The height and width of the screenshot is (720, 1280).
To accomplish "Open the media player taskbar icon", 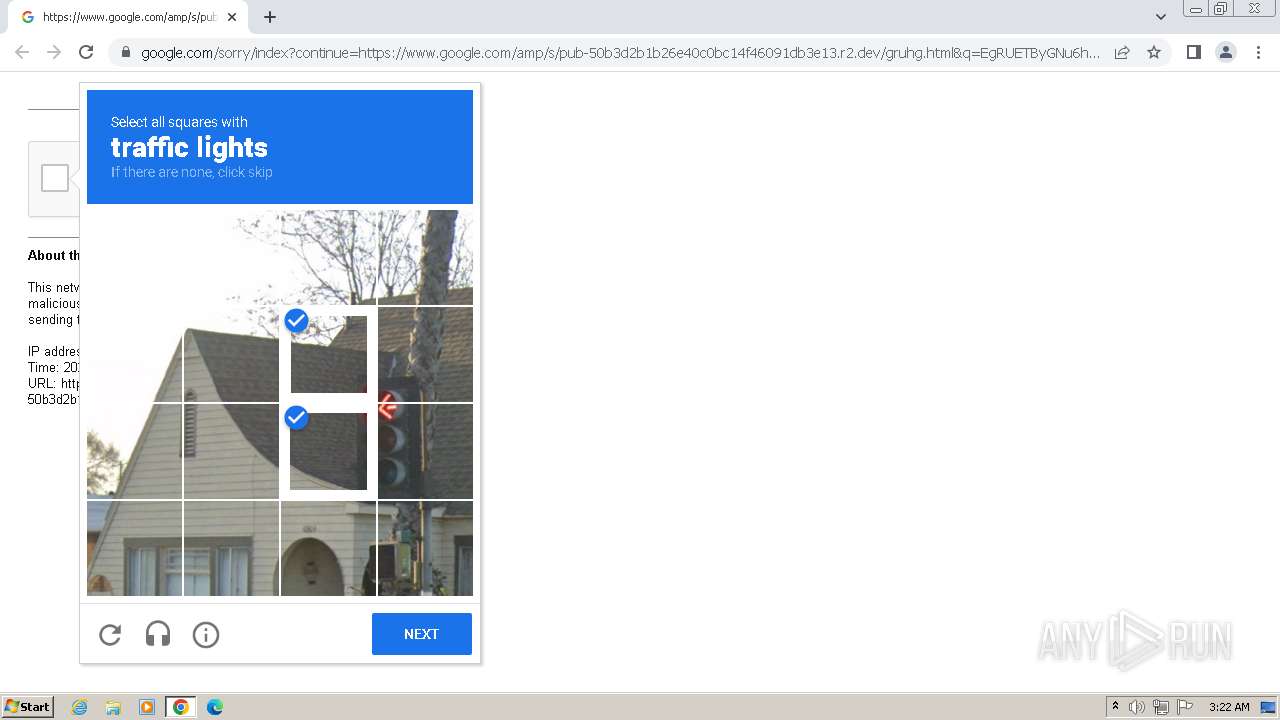I will [147, 707].
